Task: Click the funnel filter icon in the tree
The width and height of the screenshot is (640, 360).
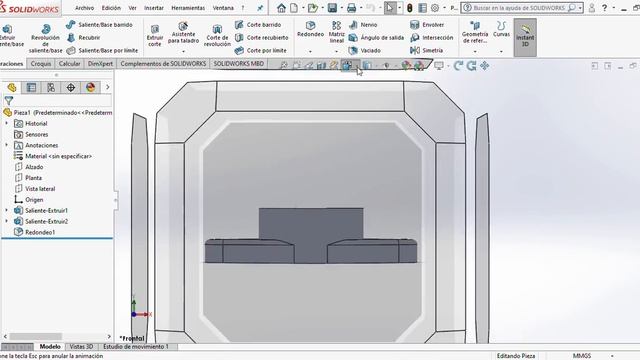Action: click(9, 100)
